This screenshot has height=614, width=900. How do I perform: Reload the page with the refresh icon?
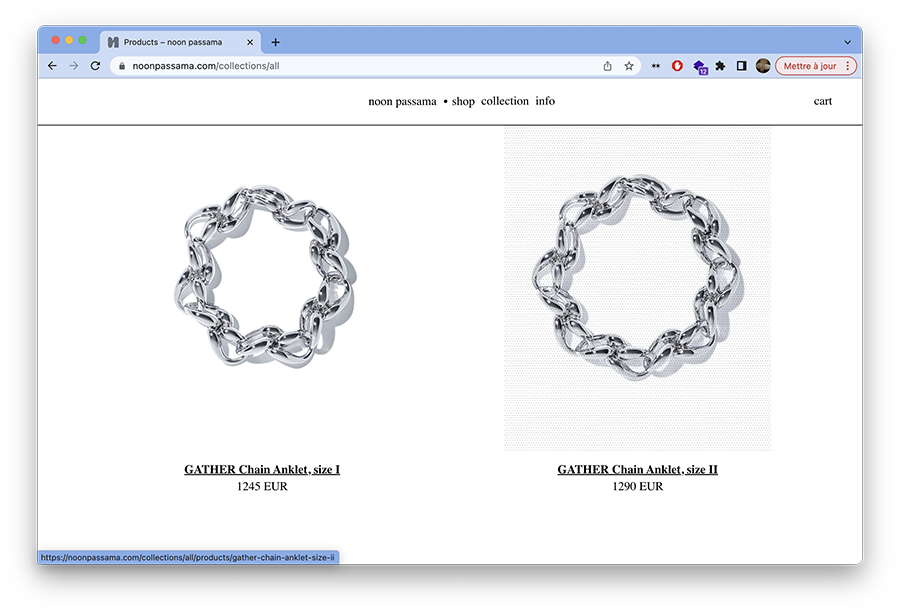point(95,66)
